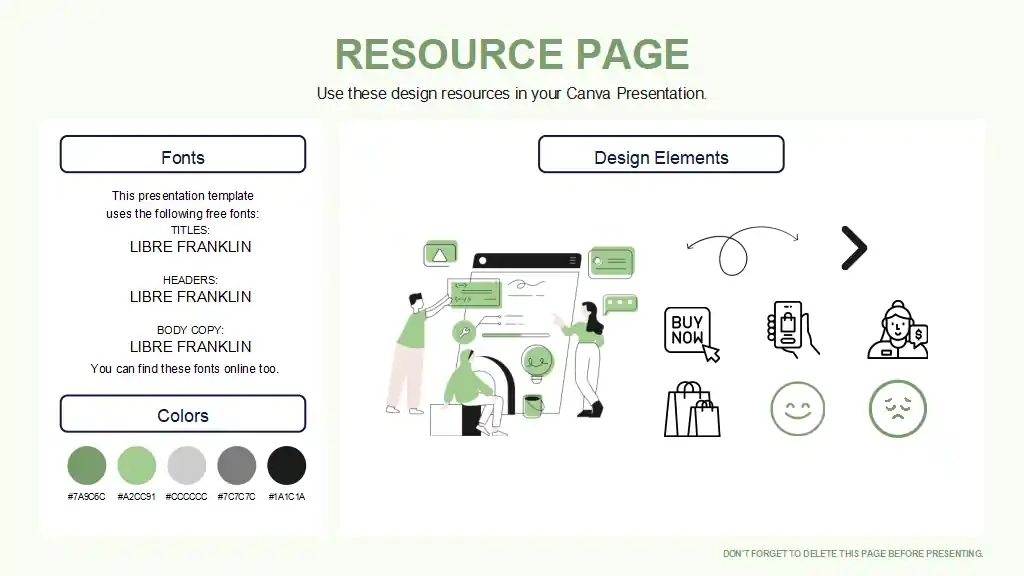The height and width of the screenshot is (576, 1024).
Task: Select LIBRE FRANKLIN under TITLES
Action: click(190, 247)
